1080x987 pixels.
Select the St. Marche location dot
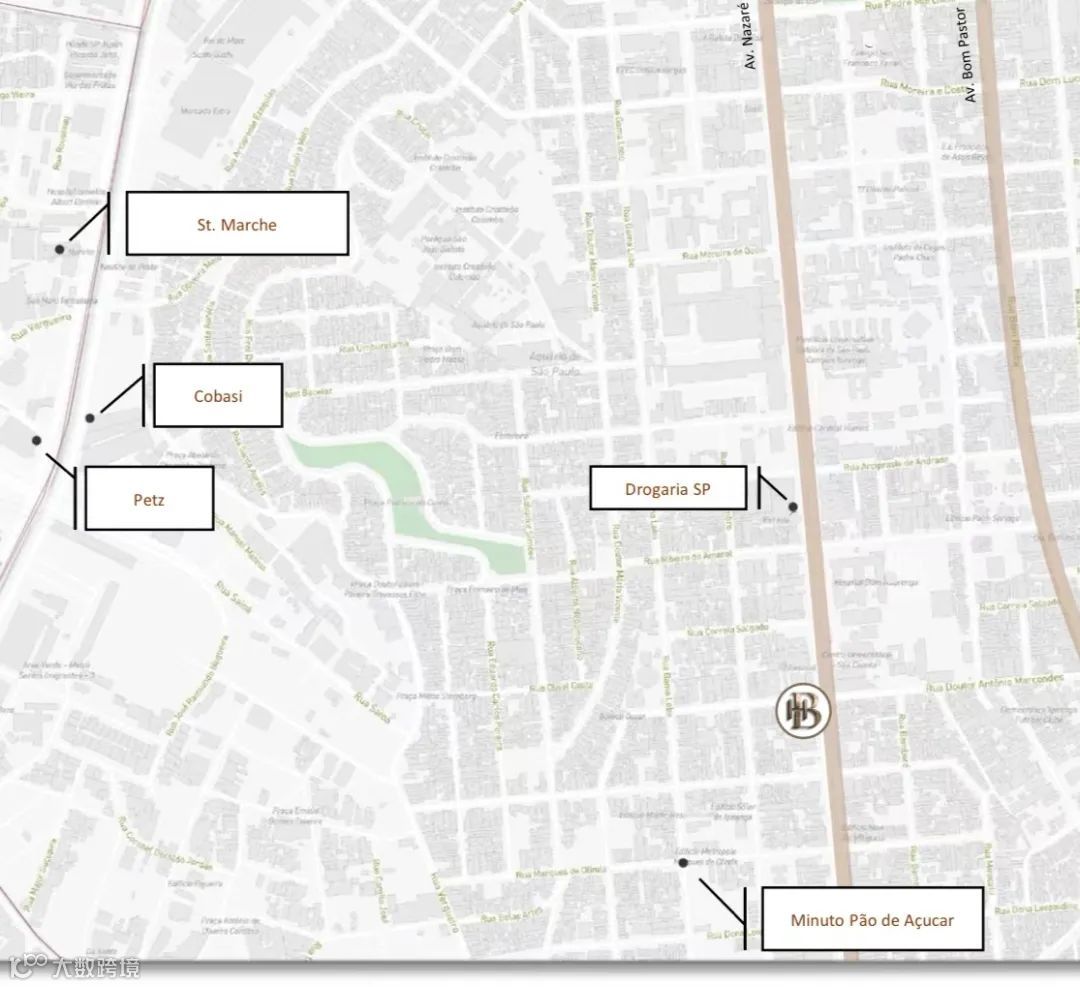pyautogui.click(x=60, y=249)
